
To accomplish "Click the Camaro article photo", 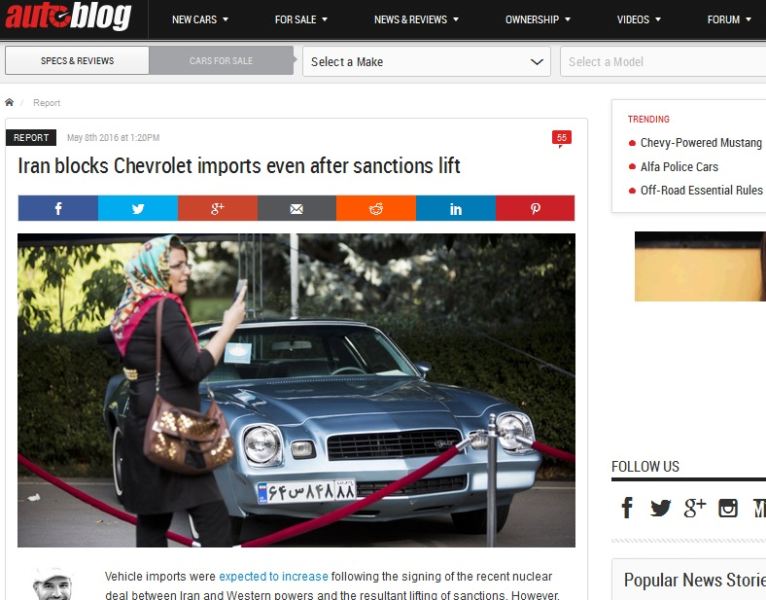I will coord(297,390).
